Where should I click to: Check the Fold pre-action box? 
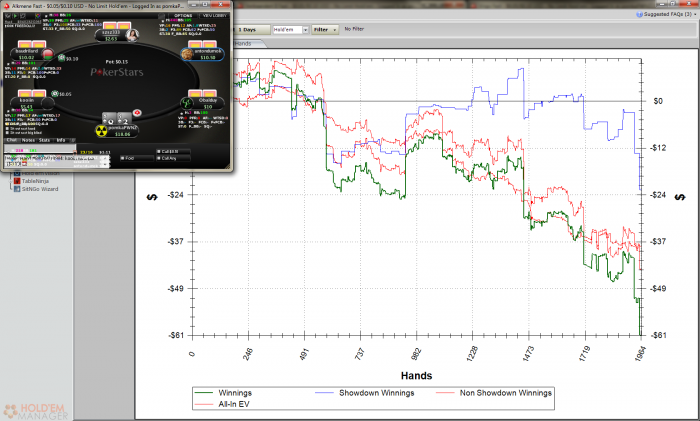(122, 158)
